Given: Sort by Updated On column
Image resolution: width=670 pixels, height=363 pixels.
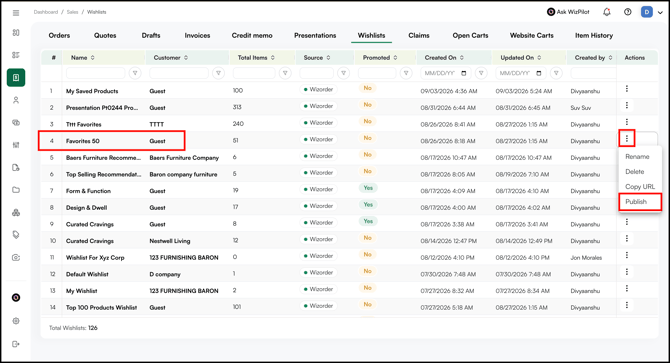Looking at the screenshot, I should pos(520,58).
